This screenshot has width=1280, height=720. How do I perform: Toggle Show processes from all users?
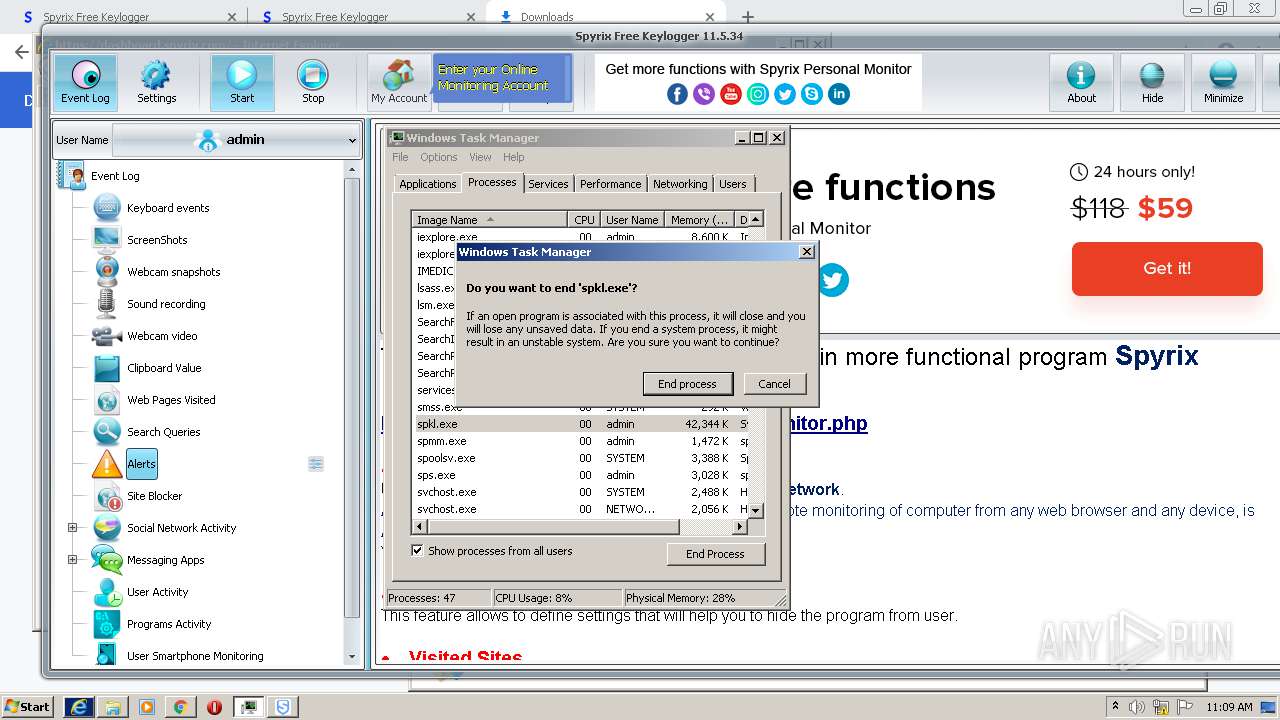pyautogui.click(x=417, y=550)
